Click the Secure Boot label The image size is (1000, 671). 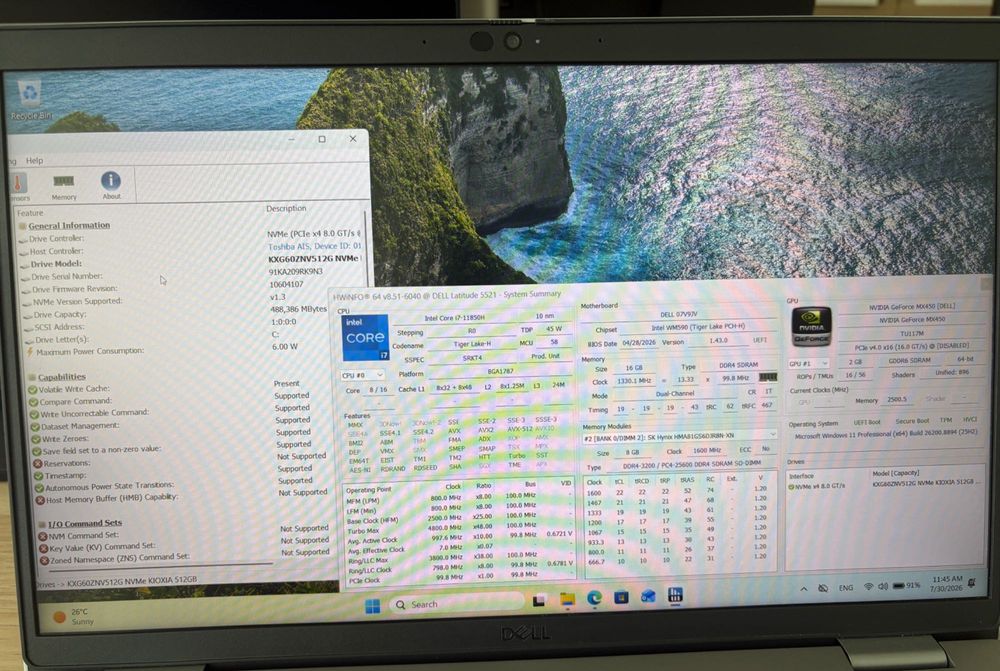tap(912, 421)
